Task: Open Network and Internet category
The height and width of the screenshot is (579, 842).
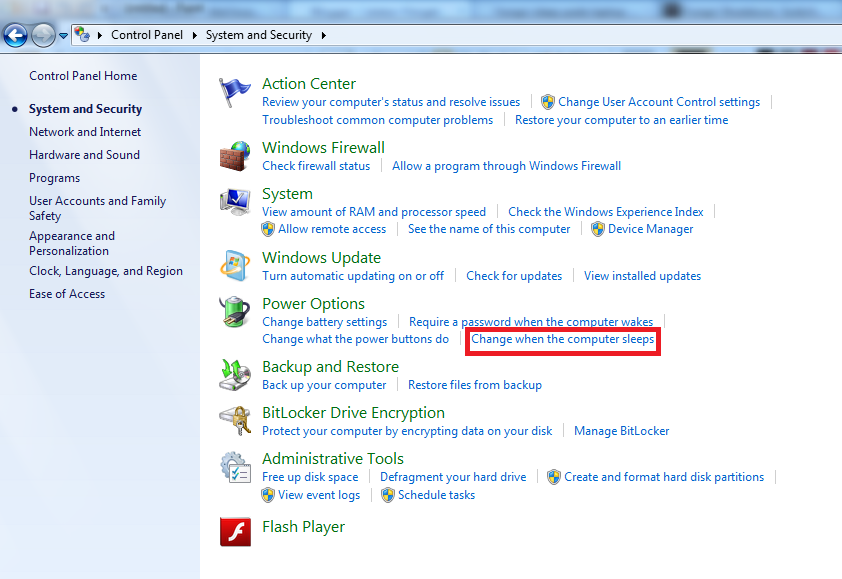Action: pos(85,132)
